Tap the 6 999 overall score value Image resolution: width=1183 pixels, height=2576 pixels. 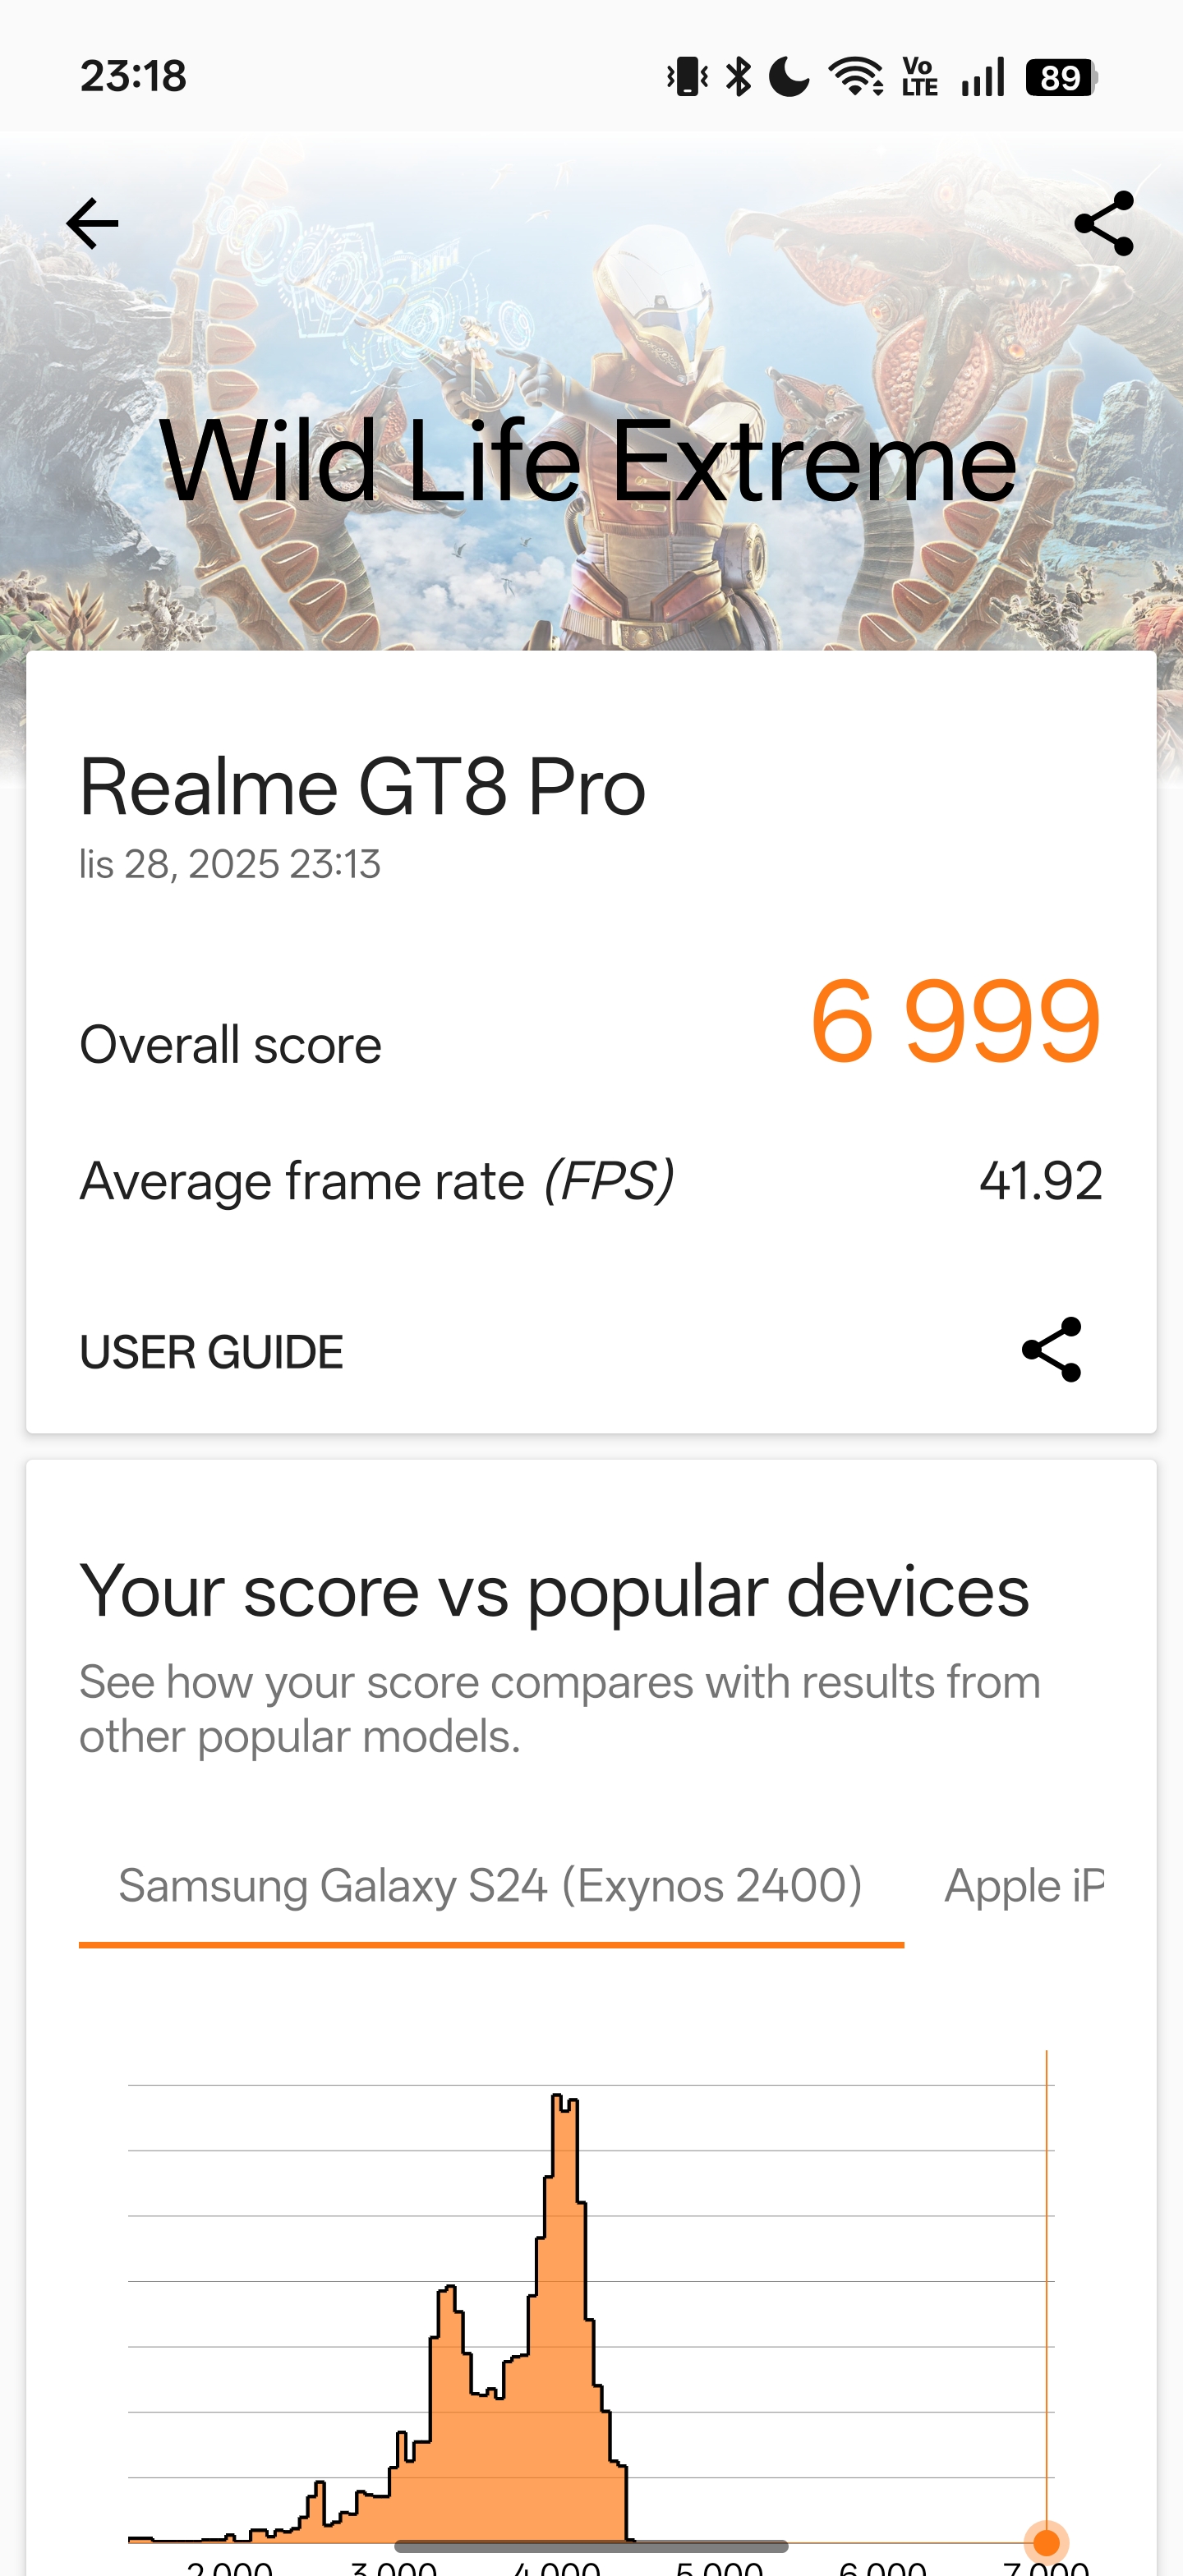point(955,1021)
